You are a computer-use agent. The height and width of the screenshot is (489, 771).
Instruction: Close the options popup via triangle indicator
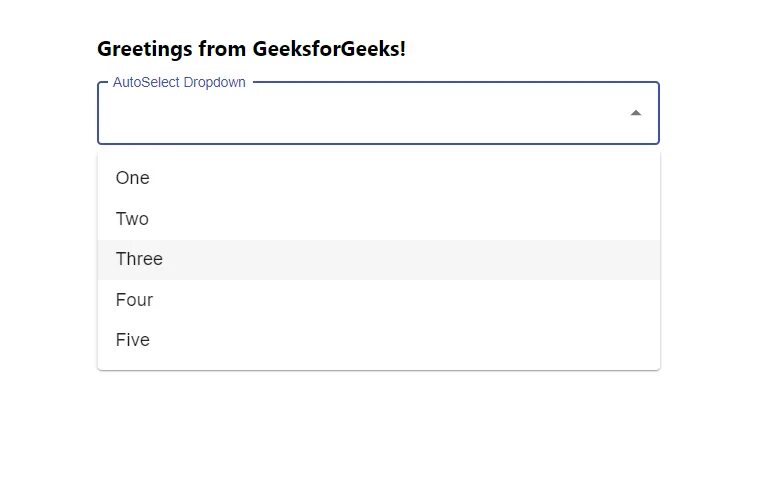[x=635, y=113]
